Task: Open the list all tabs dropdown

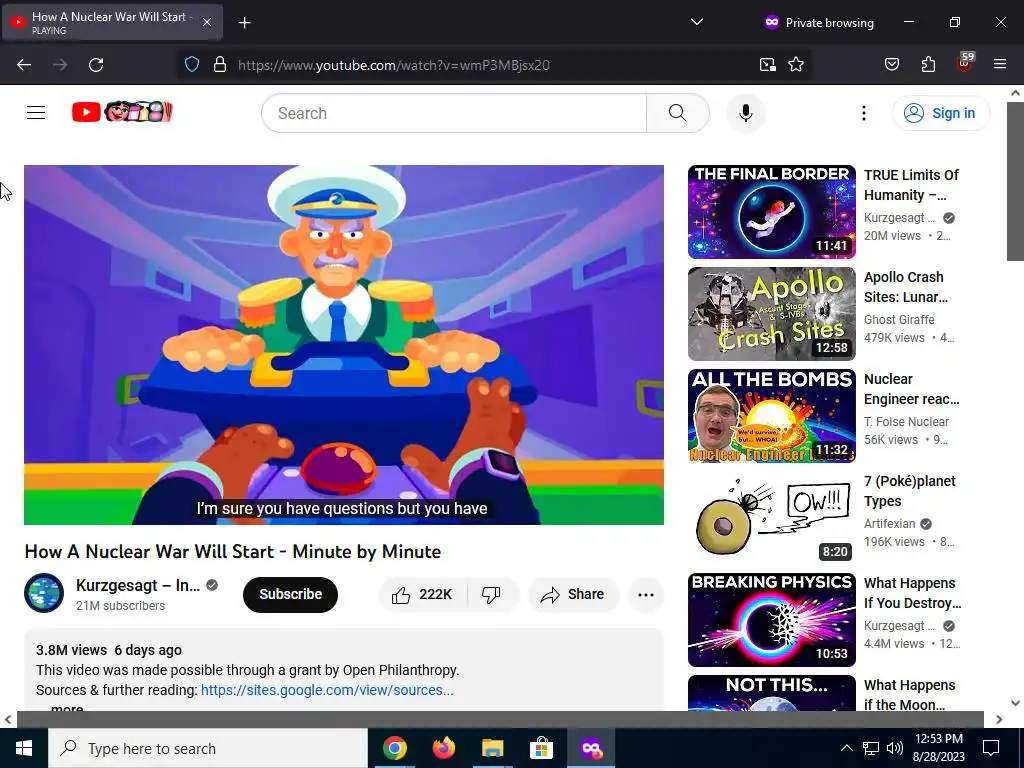Action: [x=697, y=22]
